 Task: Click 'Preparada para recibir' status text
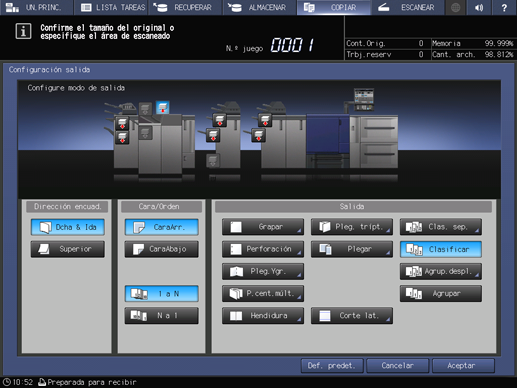click(x=92, y=382)
